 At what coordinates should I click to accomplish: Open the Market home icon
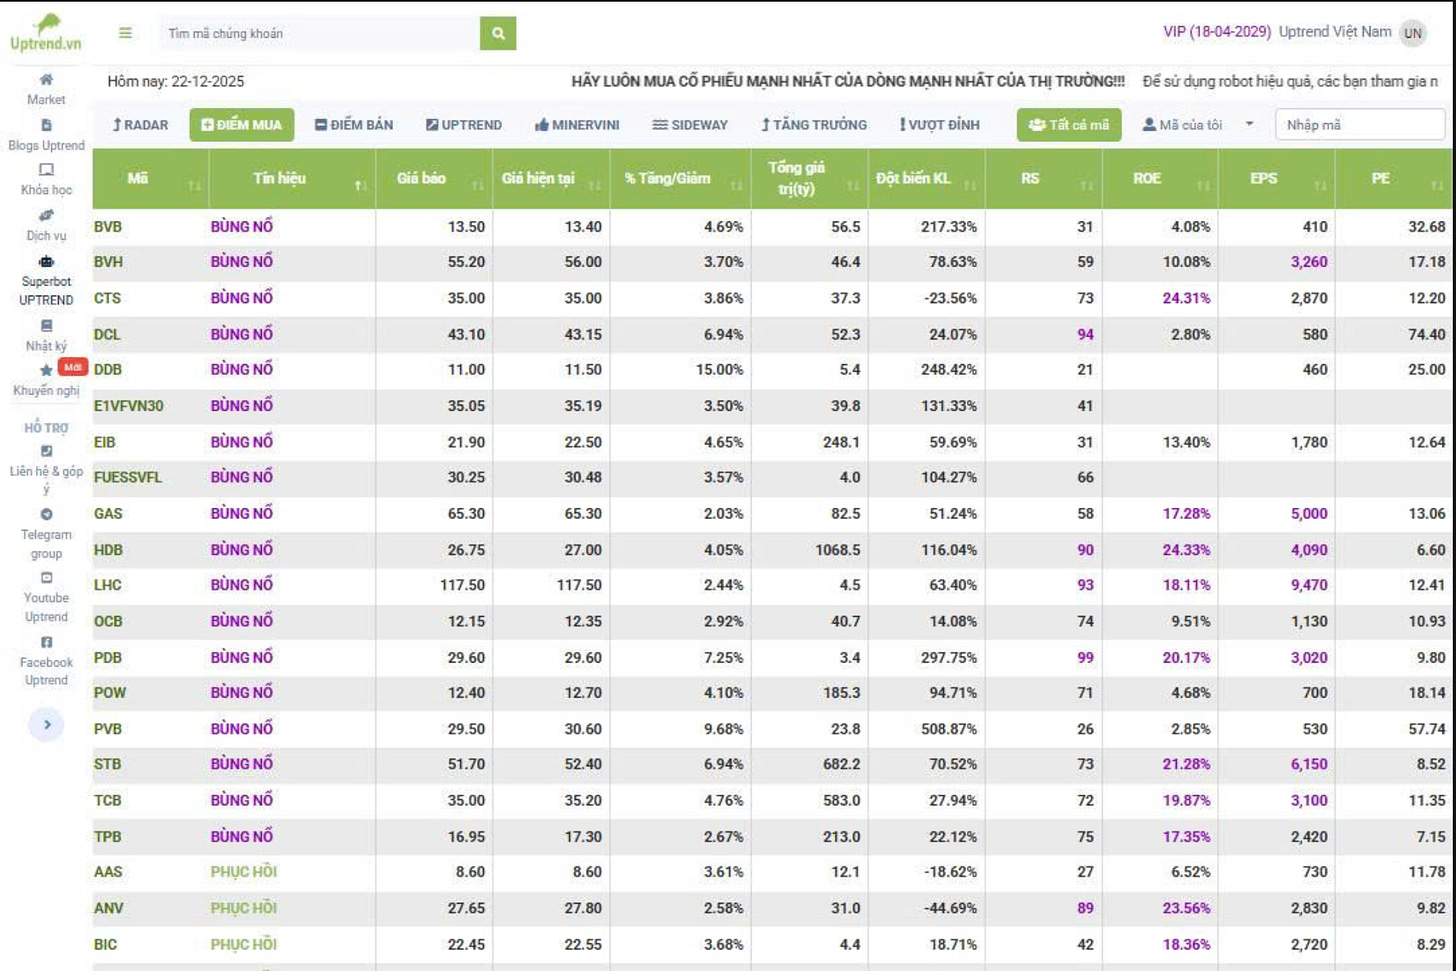pyautogui.click(x=46, y=80)
